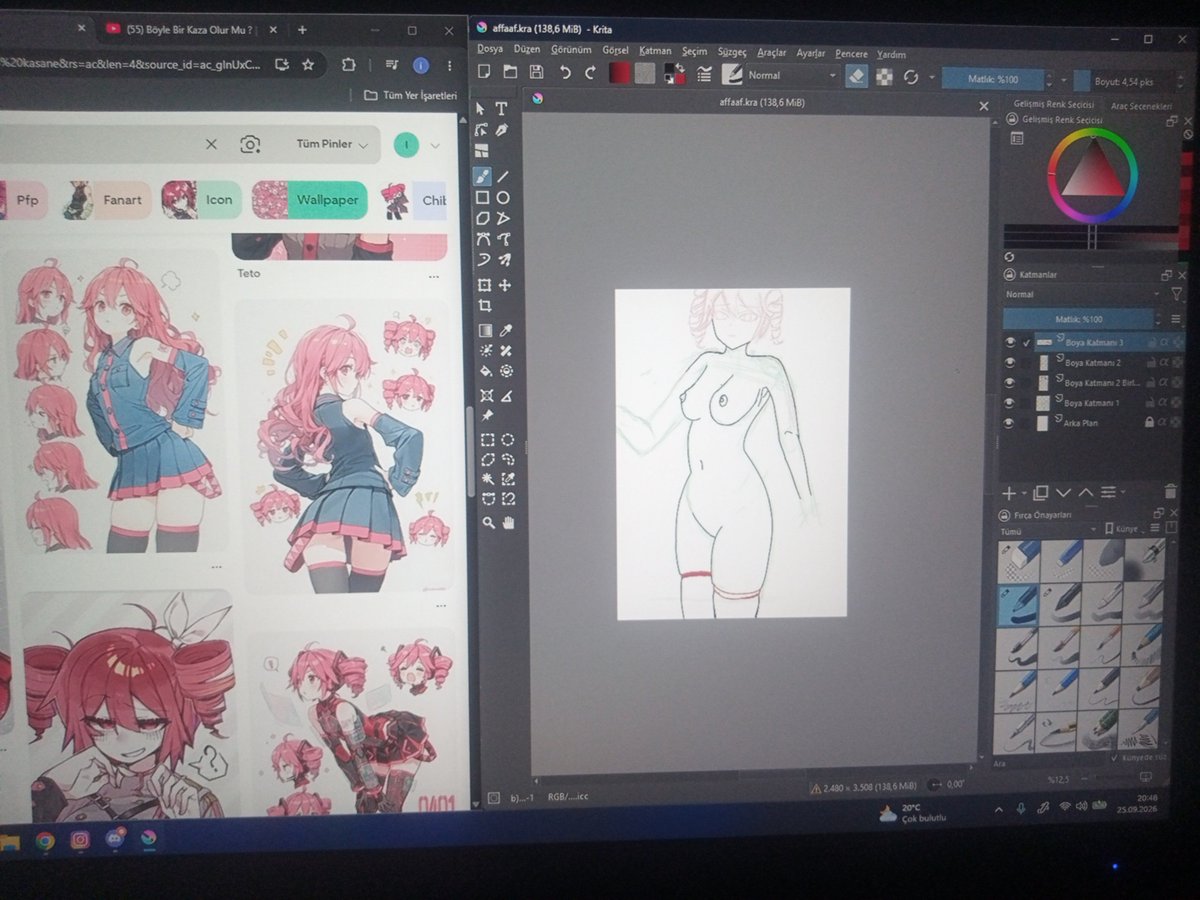The height and width of the screenshot is (900, 1200).
Task: Hide Boya Katmanı 1 layer eye
Action: pyautogui.click(x=1010, y=403)
